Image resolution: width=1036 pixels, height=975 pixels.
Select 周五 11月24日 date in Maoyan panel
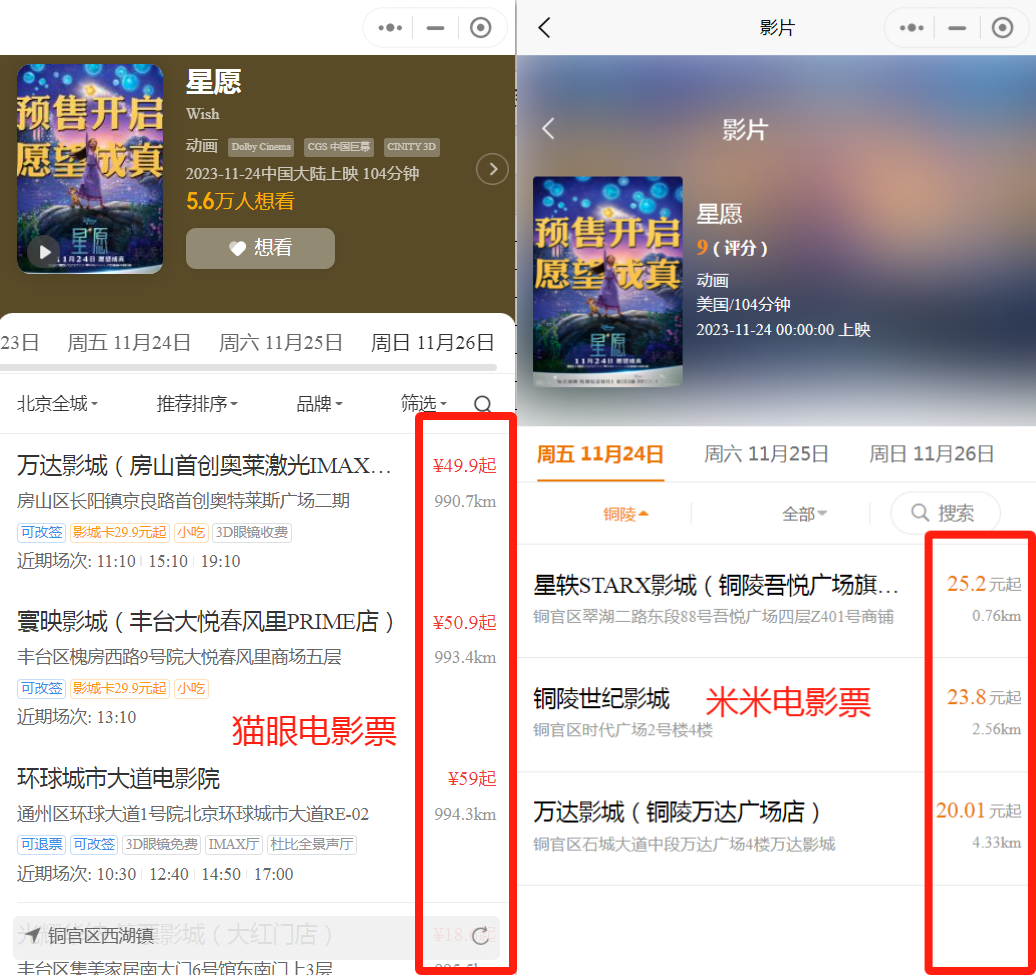129,342
